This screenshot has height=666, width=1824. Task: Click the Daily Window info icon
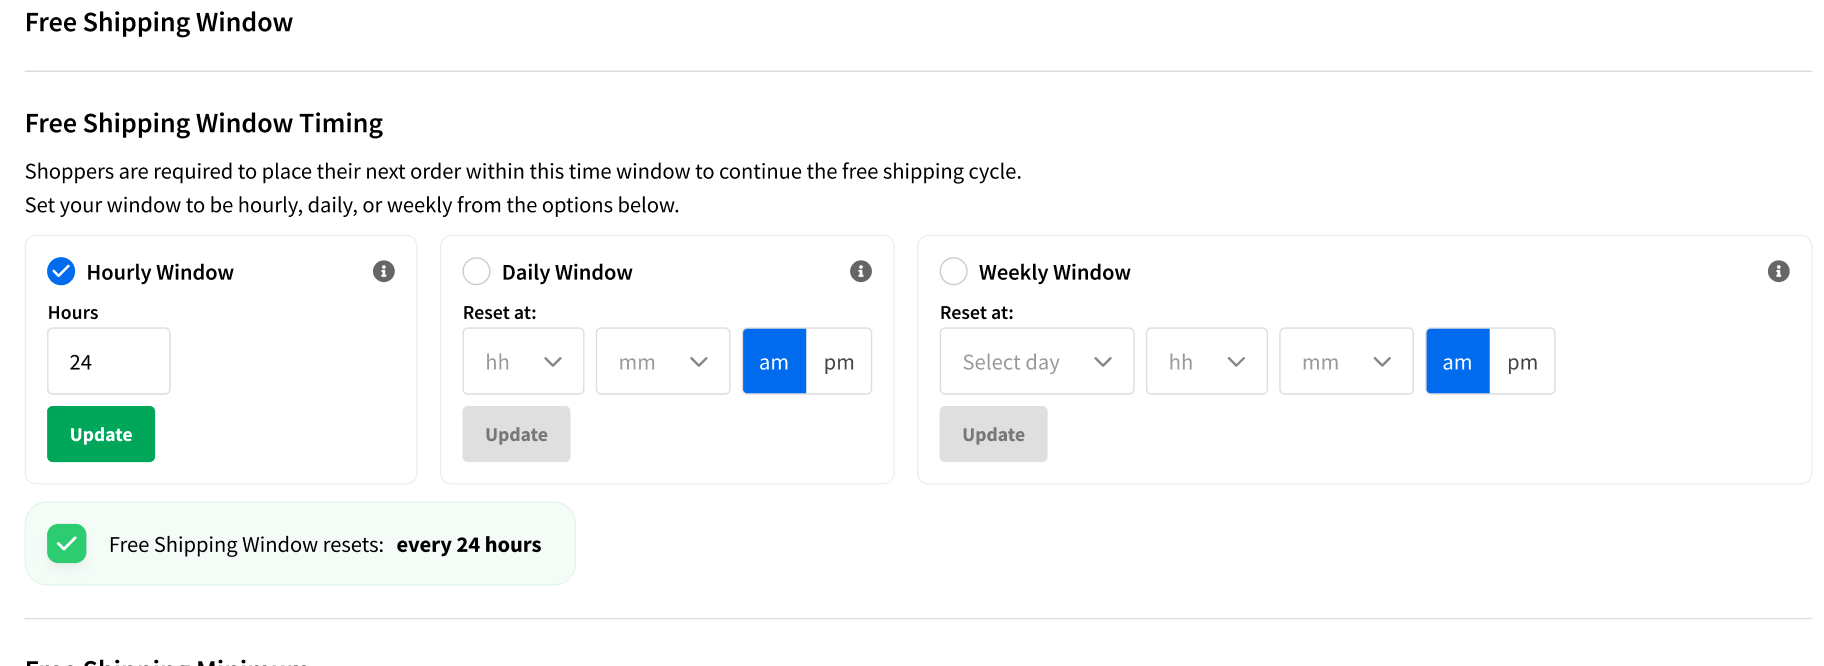861,271
